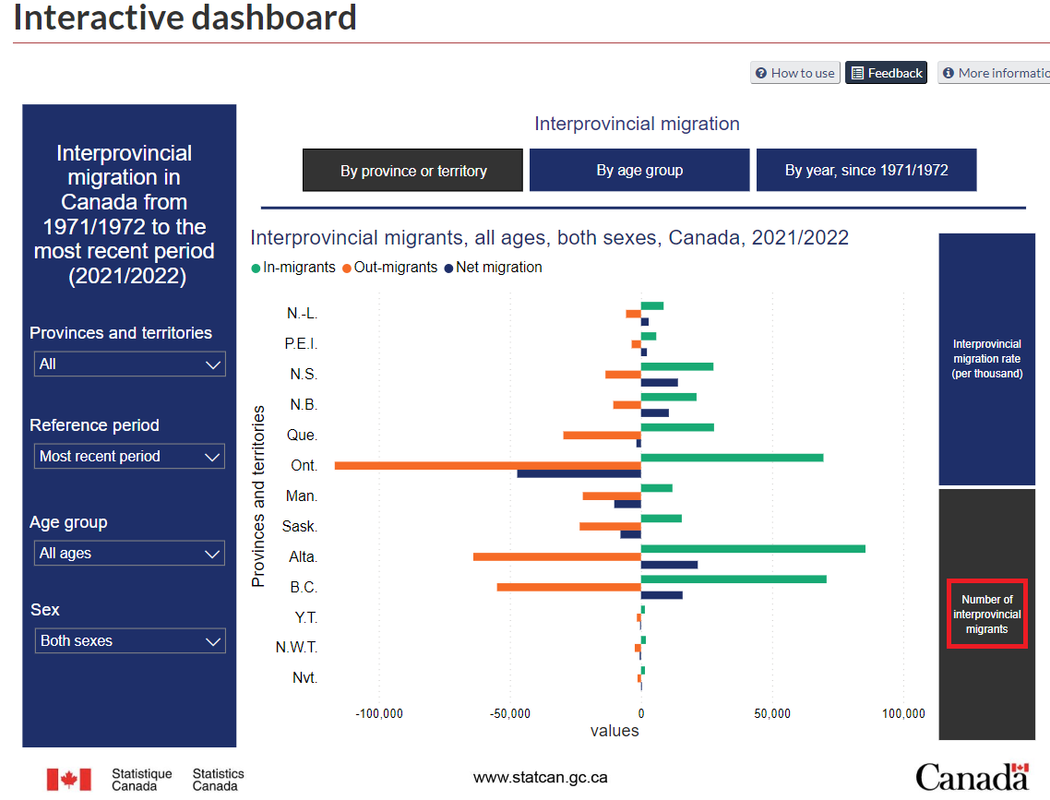The image size is (1050, 800).
Task: Select the By province or territory tab
Action: pos(413,171)
